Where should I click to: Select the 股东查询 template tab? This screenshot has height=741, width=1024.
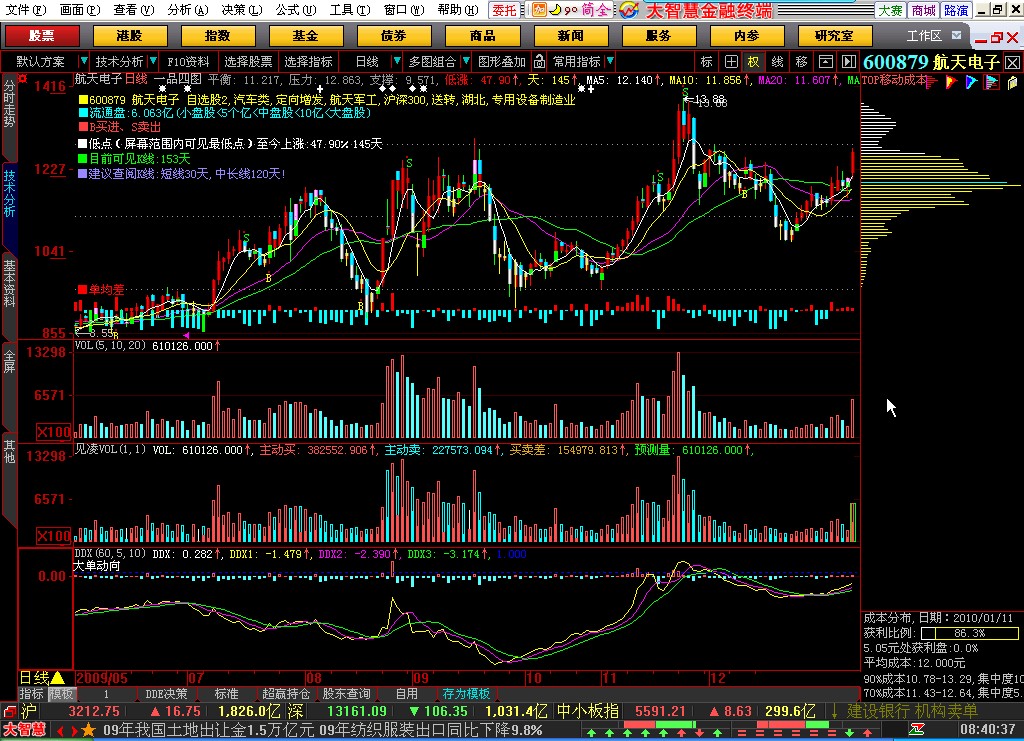pos(346,694)
